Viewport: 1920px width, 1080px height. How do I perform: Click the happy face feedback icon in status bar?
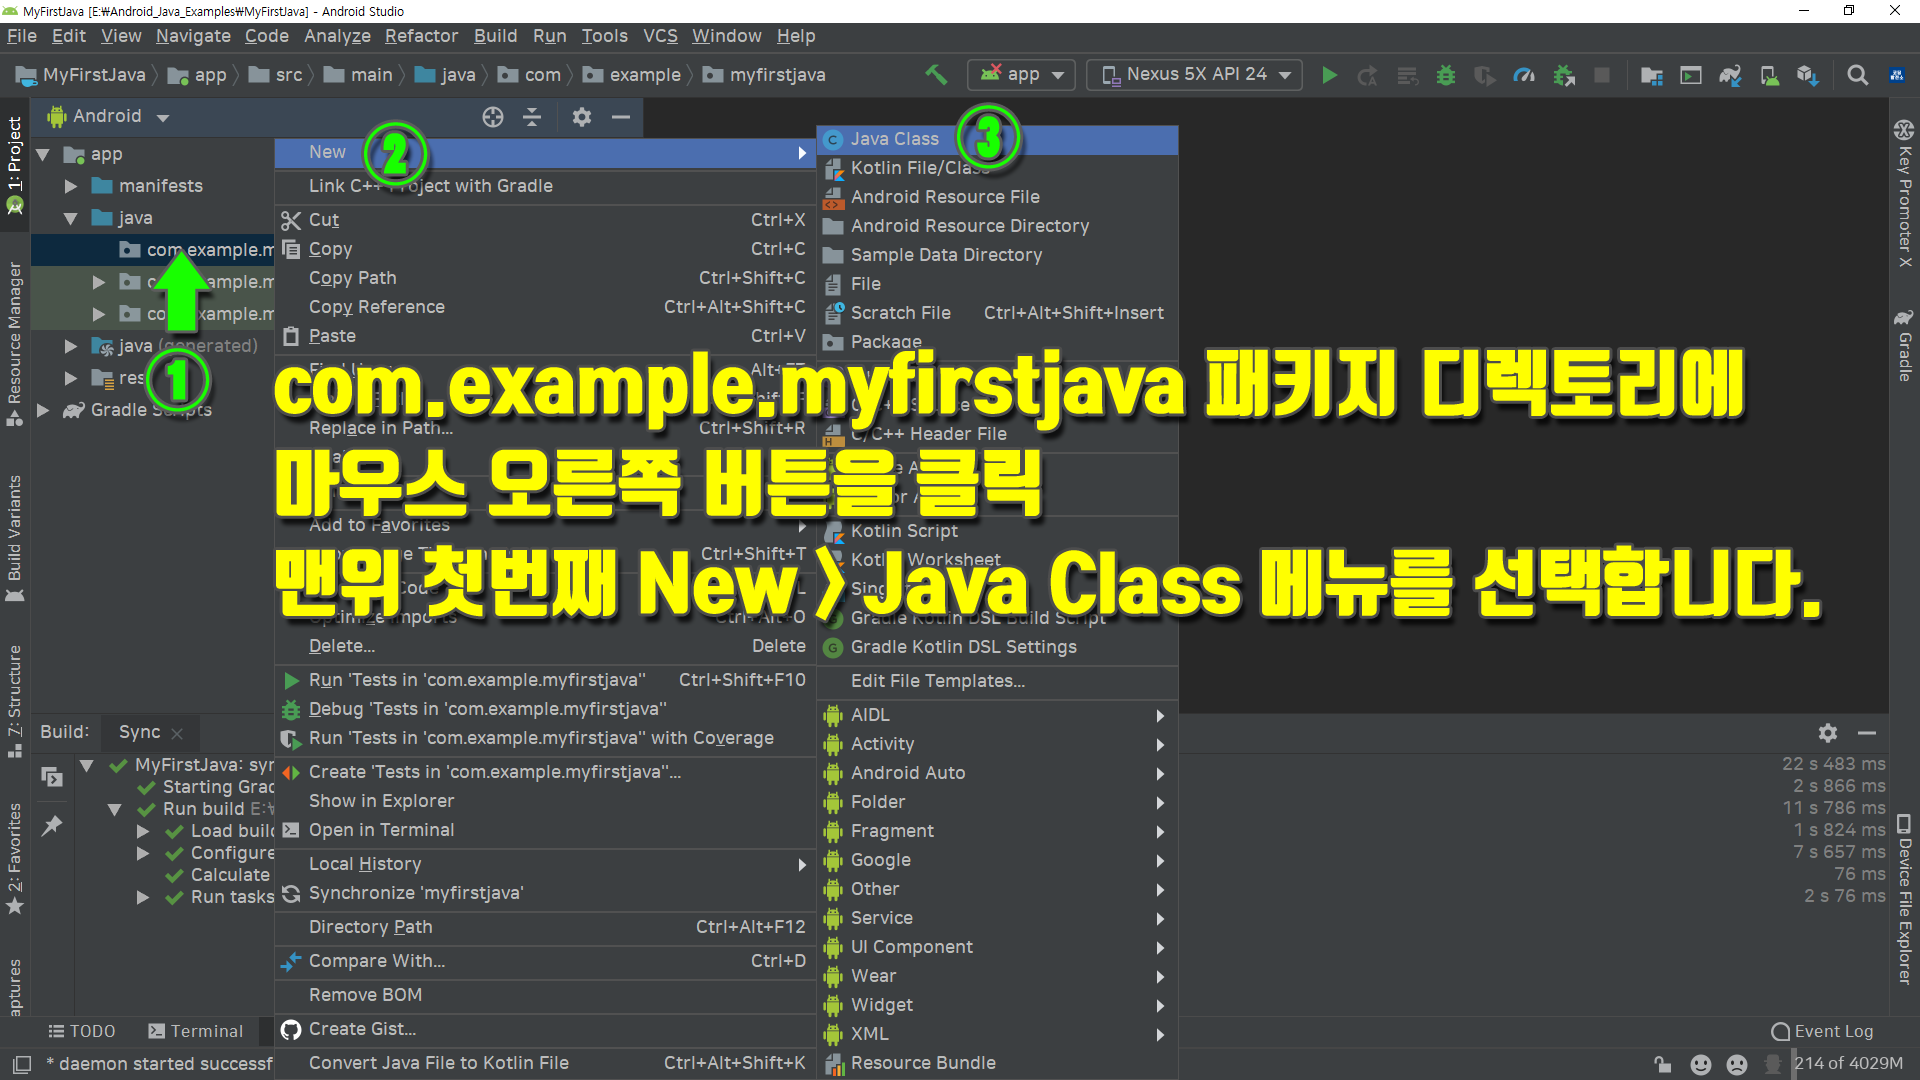point(1700,1064)
